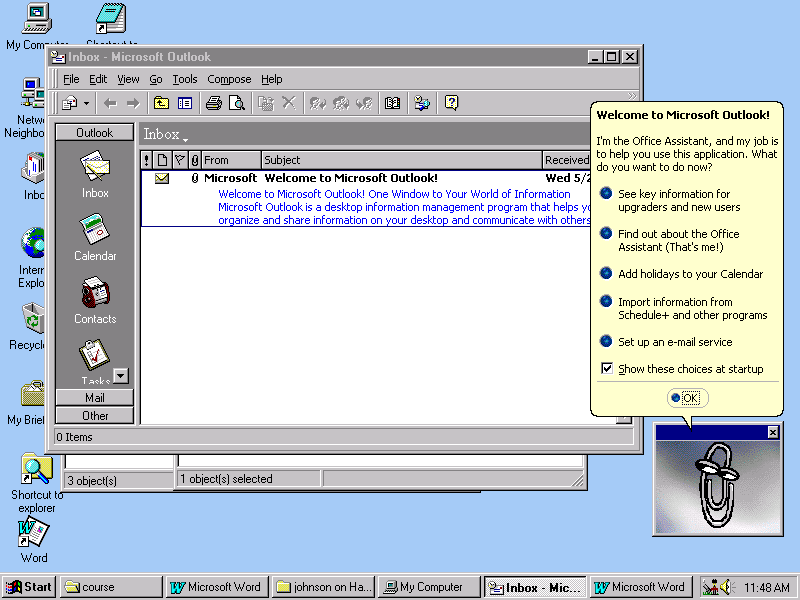The width and height of the screenshot is (800, 600).
Task: Choose See key information for upgraders
Action: click(x=672, y=201)
